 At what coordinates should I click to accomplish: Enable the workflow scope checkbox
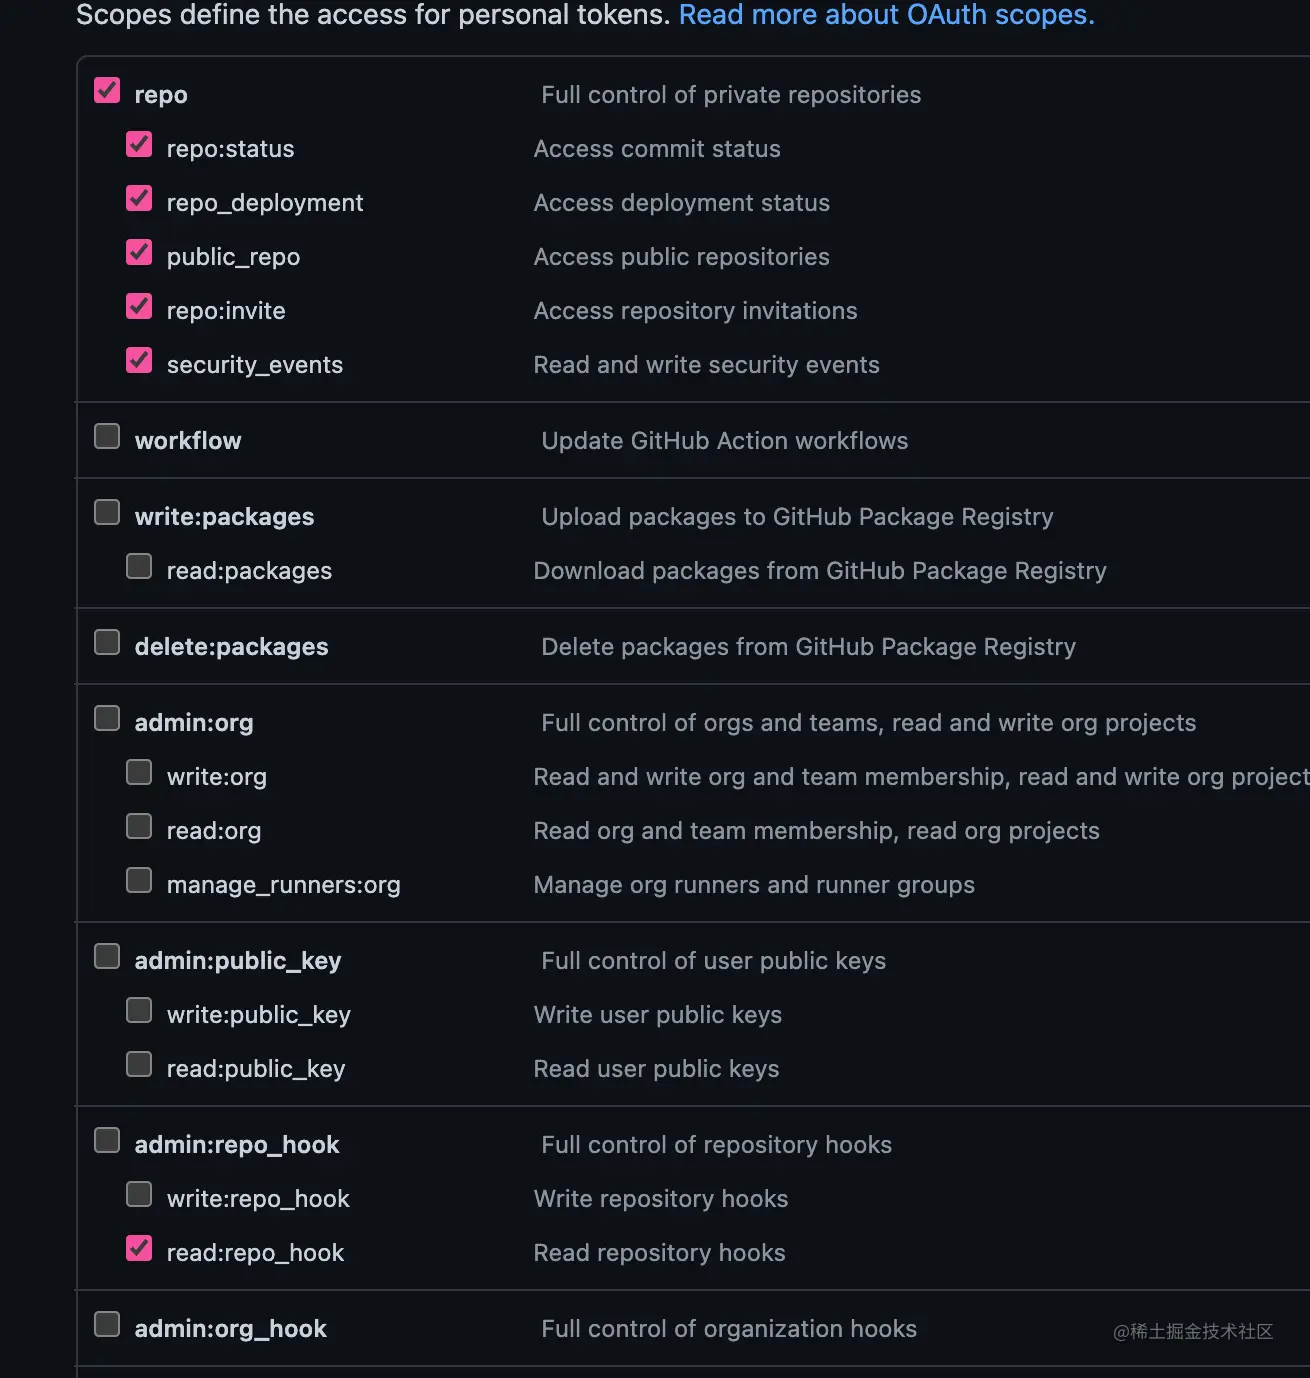[x=107, y=437]
